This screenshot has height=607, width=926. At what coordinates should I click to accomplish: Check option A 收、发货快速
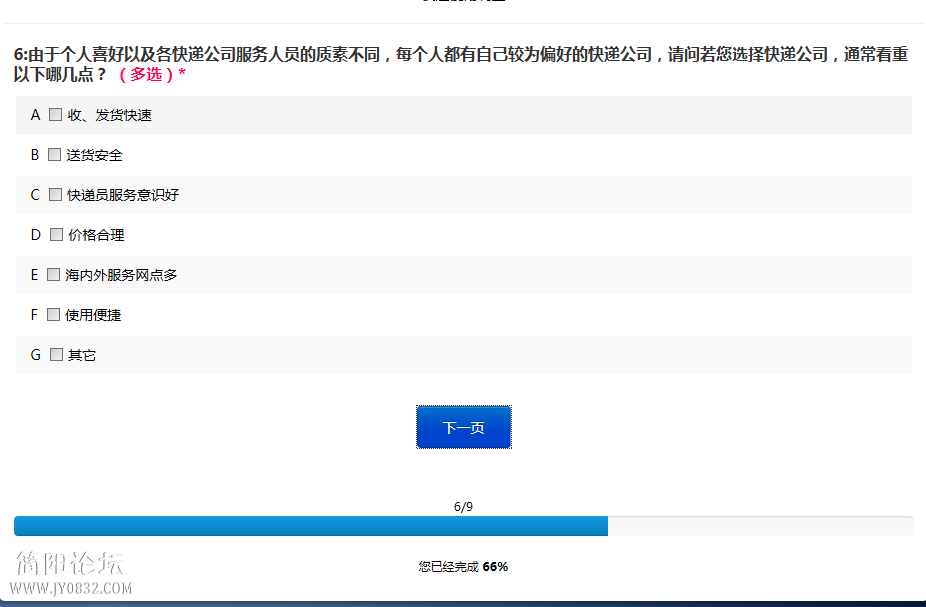[56, 115]
